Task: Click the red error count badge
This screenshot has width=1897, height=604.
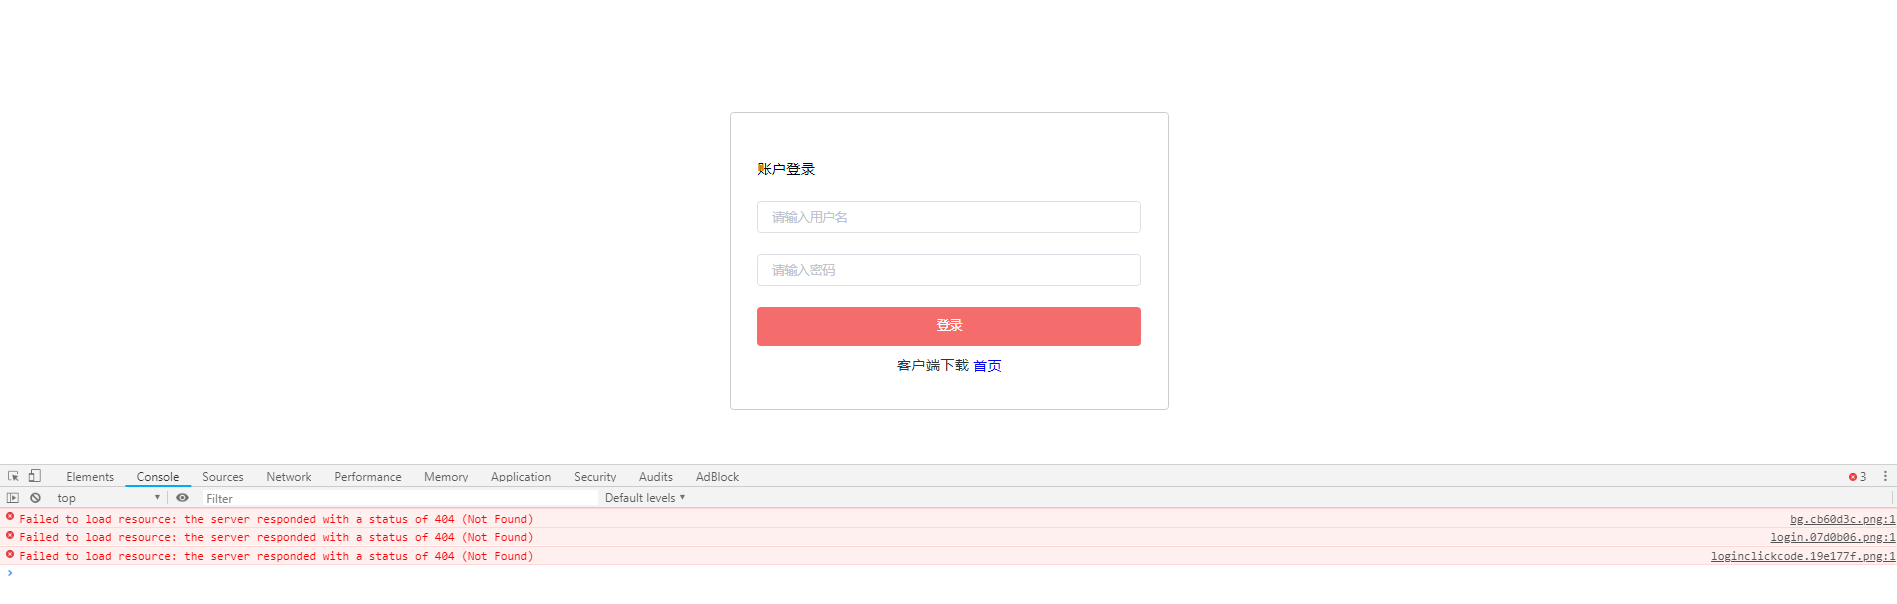Action: click(1857, 477)
